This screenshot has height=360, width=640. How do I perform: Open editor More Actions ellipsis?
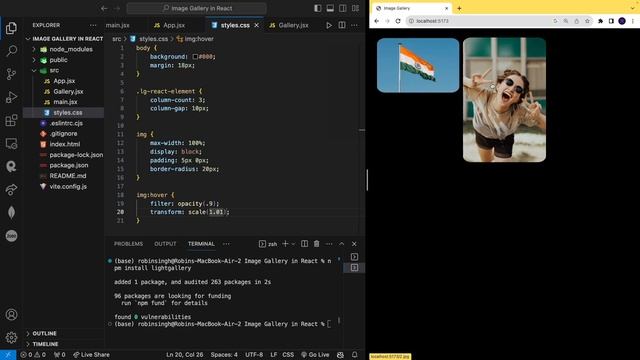pyautogui.click(x=354, y=25)
